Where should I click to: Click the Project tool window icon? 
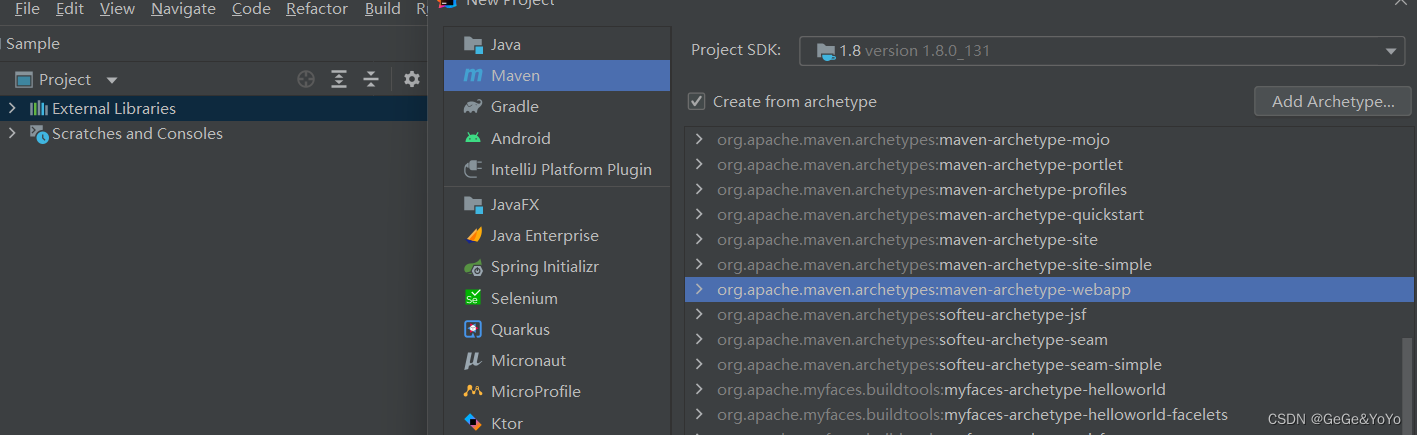(24, 79)
